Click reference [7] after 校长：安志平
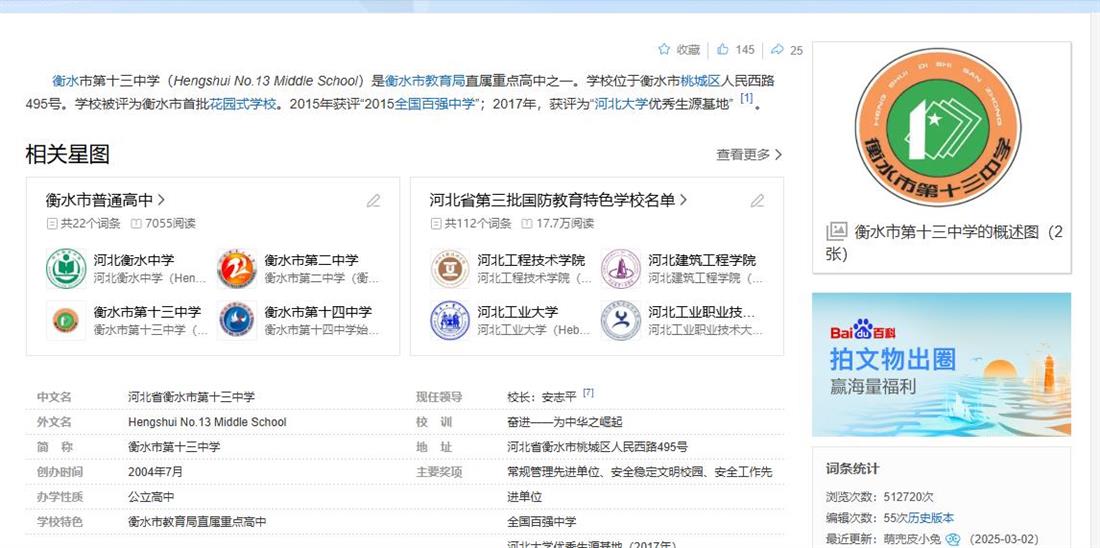 pos(589,393)
